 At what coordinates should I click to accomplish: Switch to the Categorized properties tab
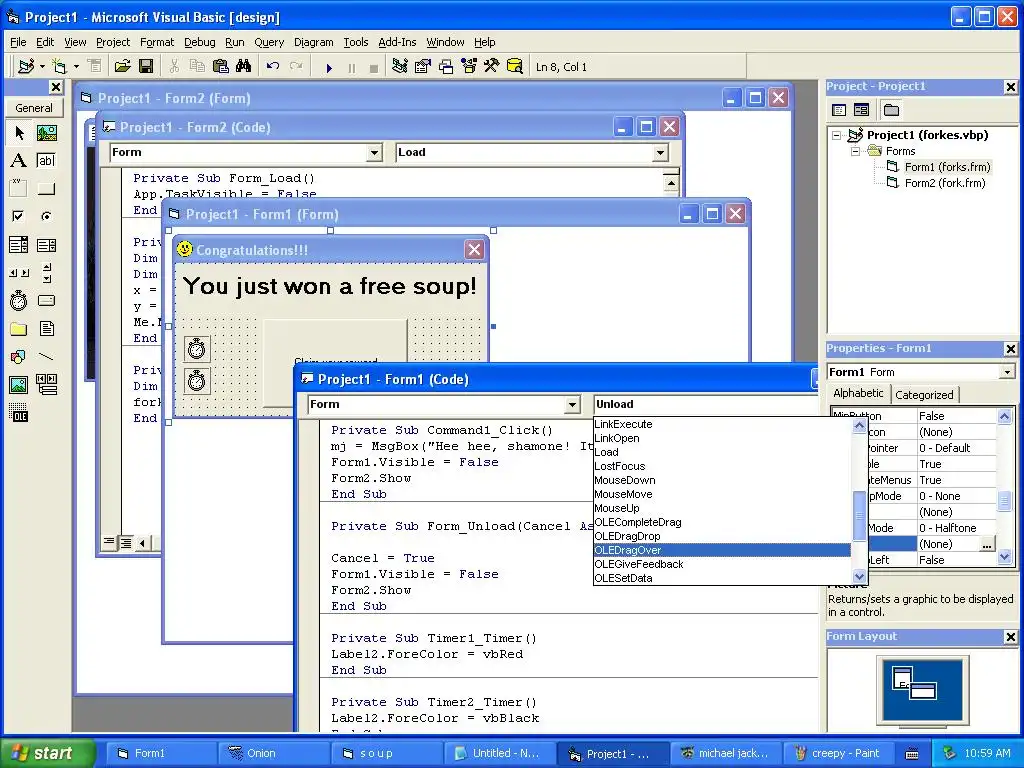pyautogui.click(x=923, y=394)
